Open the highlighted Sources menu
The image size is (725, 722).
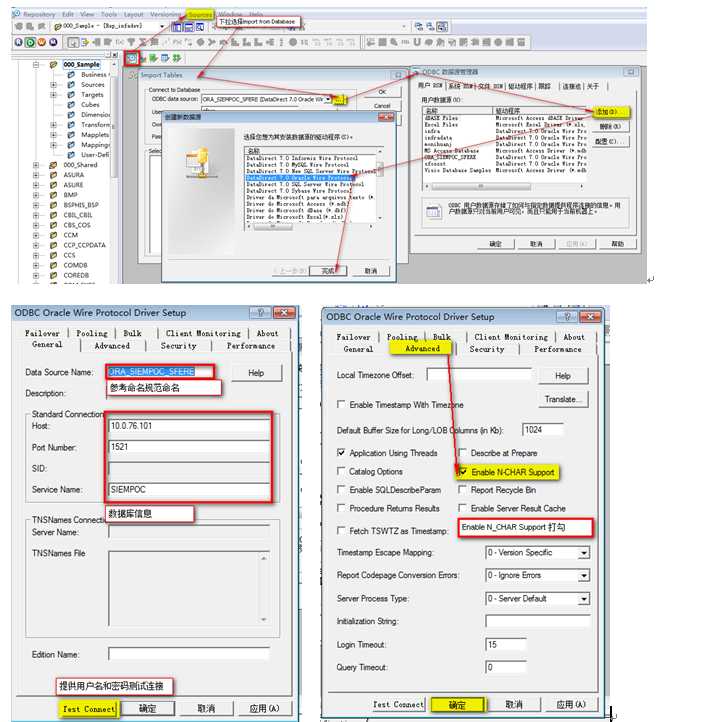199,14
